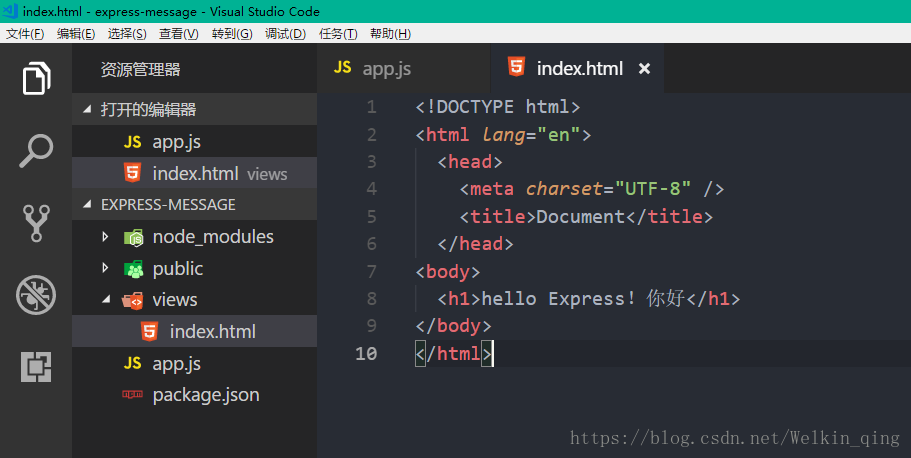This screenshot has width=911, height=458.
Task: Click the closing </html> tag
Action: pos(454,353)
